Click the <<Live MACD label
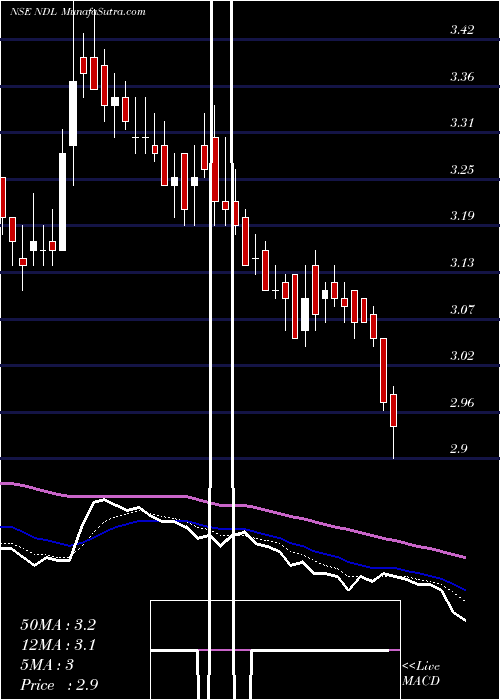The width and height of the screenshot is (500, 700). [x=421, y=674]
